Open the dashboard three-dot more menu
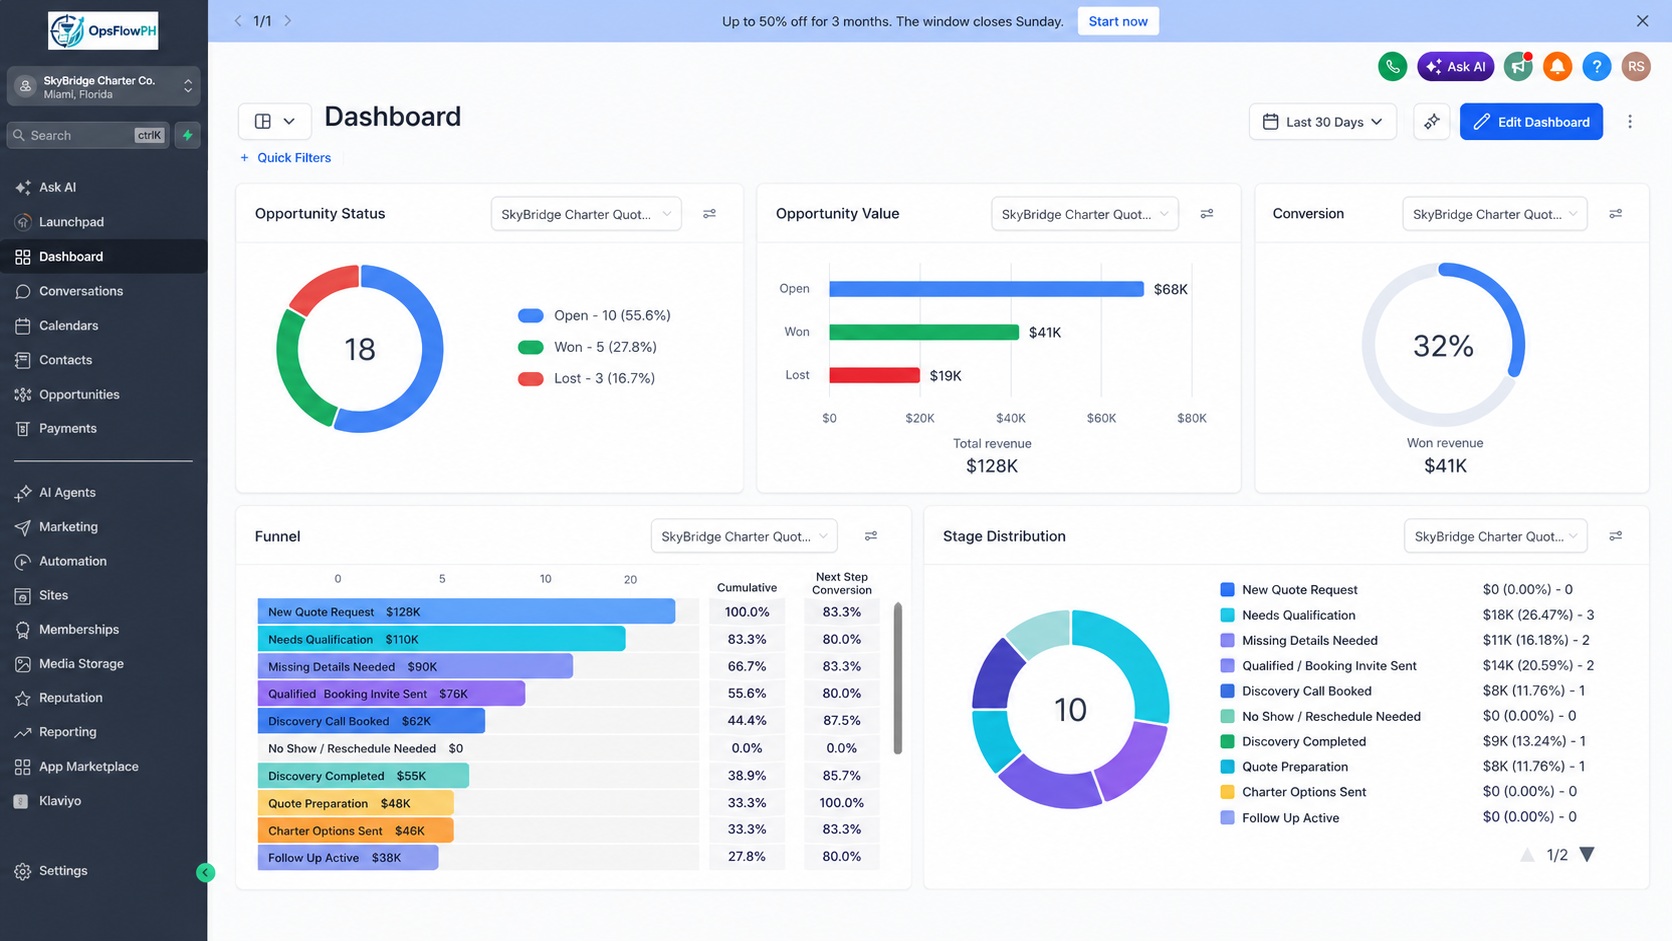 point(1630,121)
